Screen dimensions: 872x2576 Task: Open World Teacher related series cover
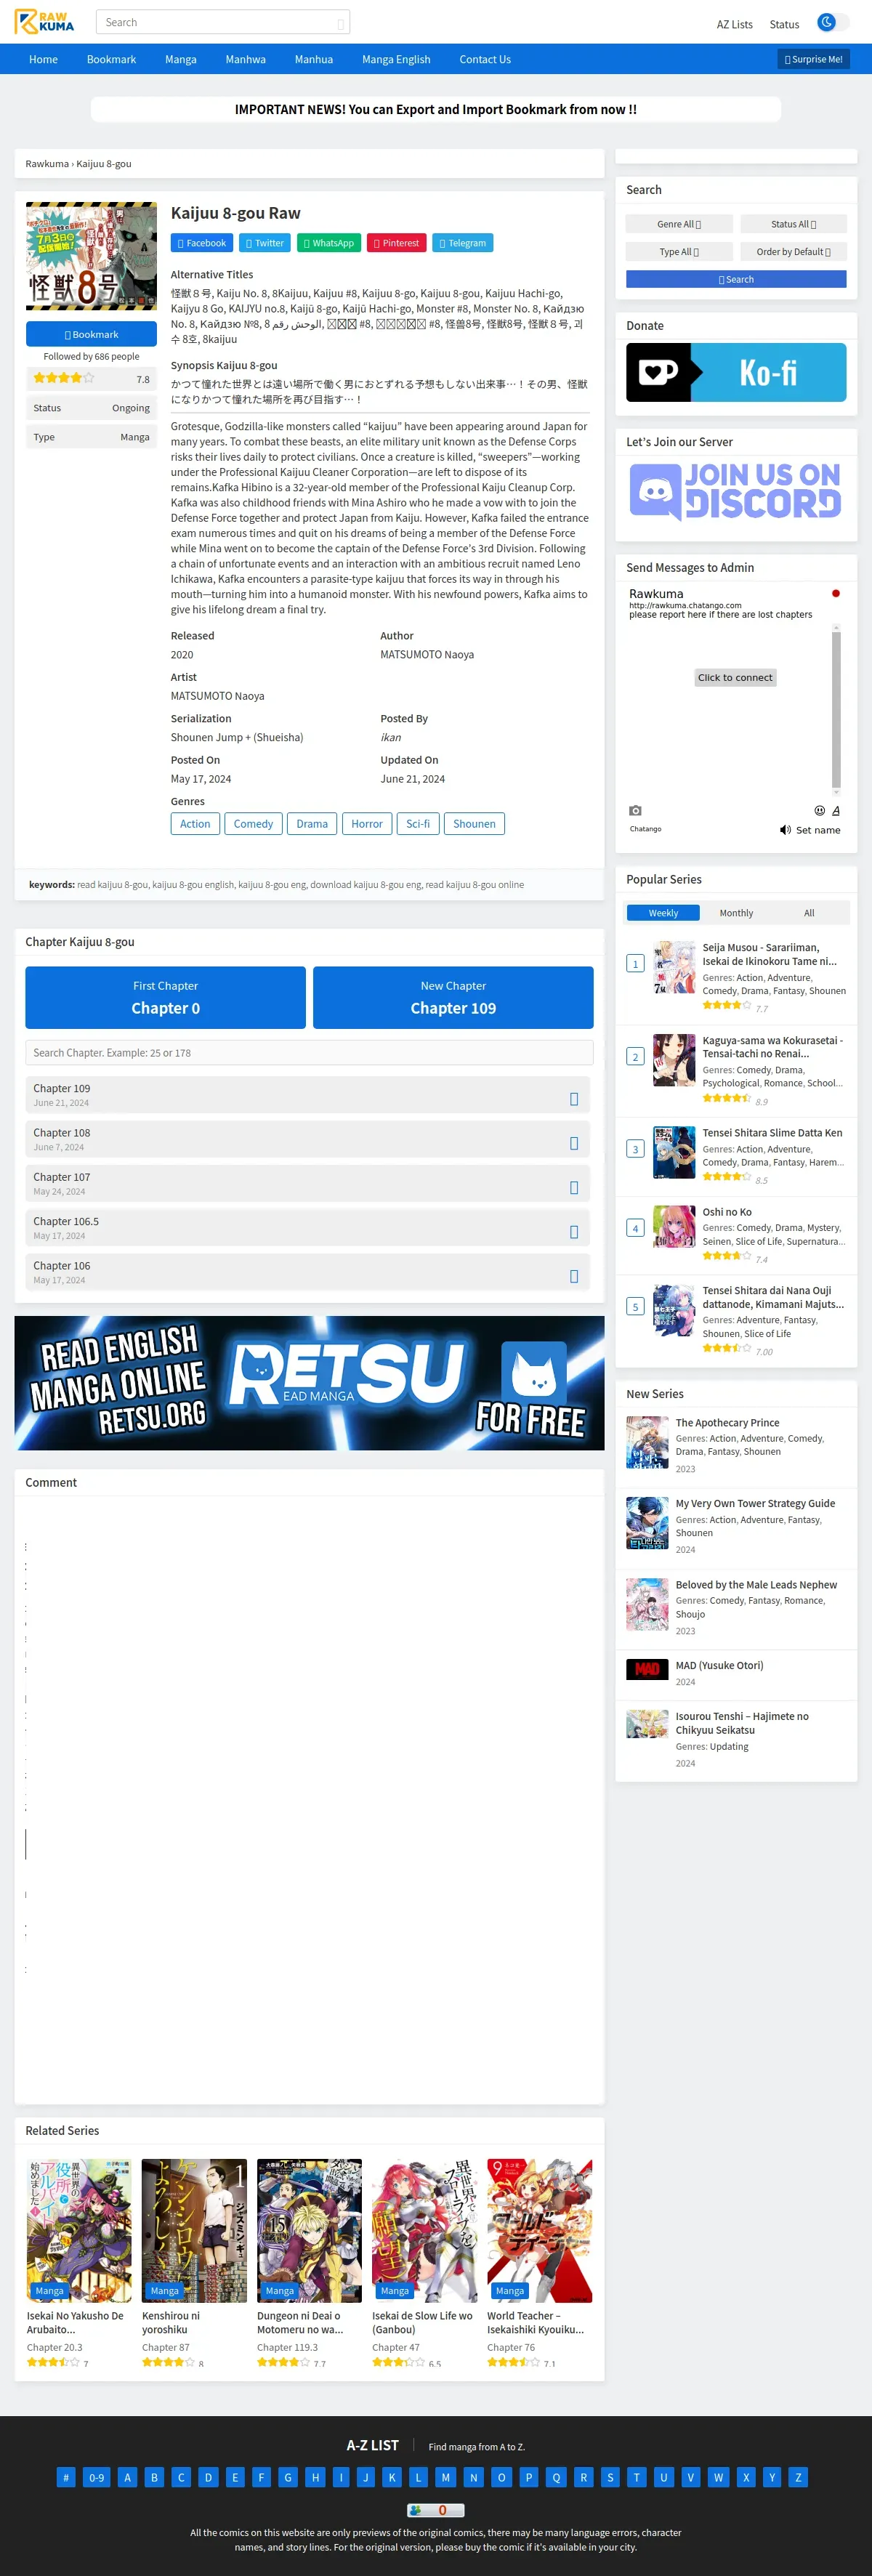[x=540, y=2231]
